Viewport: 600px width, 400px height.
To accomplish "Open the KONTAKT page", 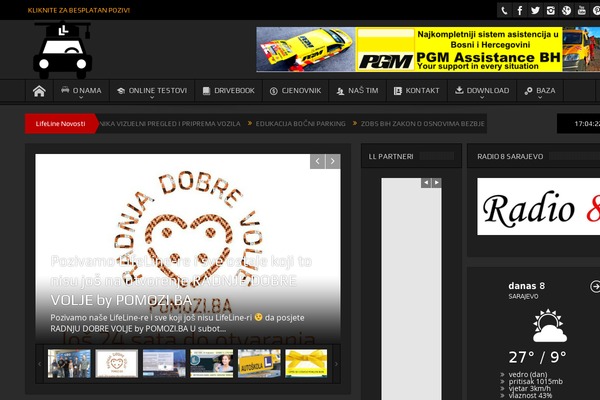I will tap(417, 91).
